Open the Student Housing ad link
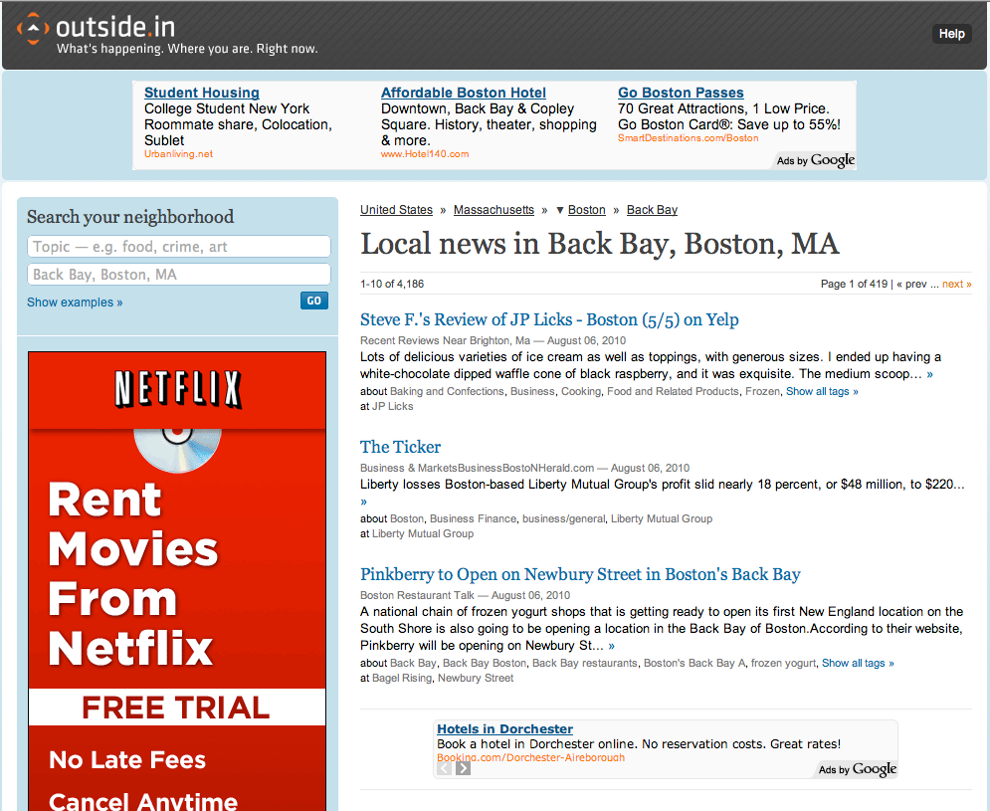Image resolution: width=990 pixels, height=811 pixels. click(201, 93)
